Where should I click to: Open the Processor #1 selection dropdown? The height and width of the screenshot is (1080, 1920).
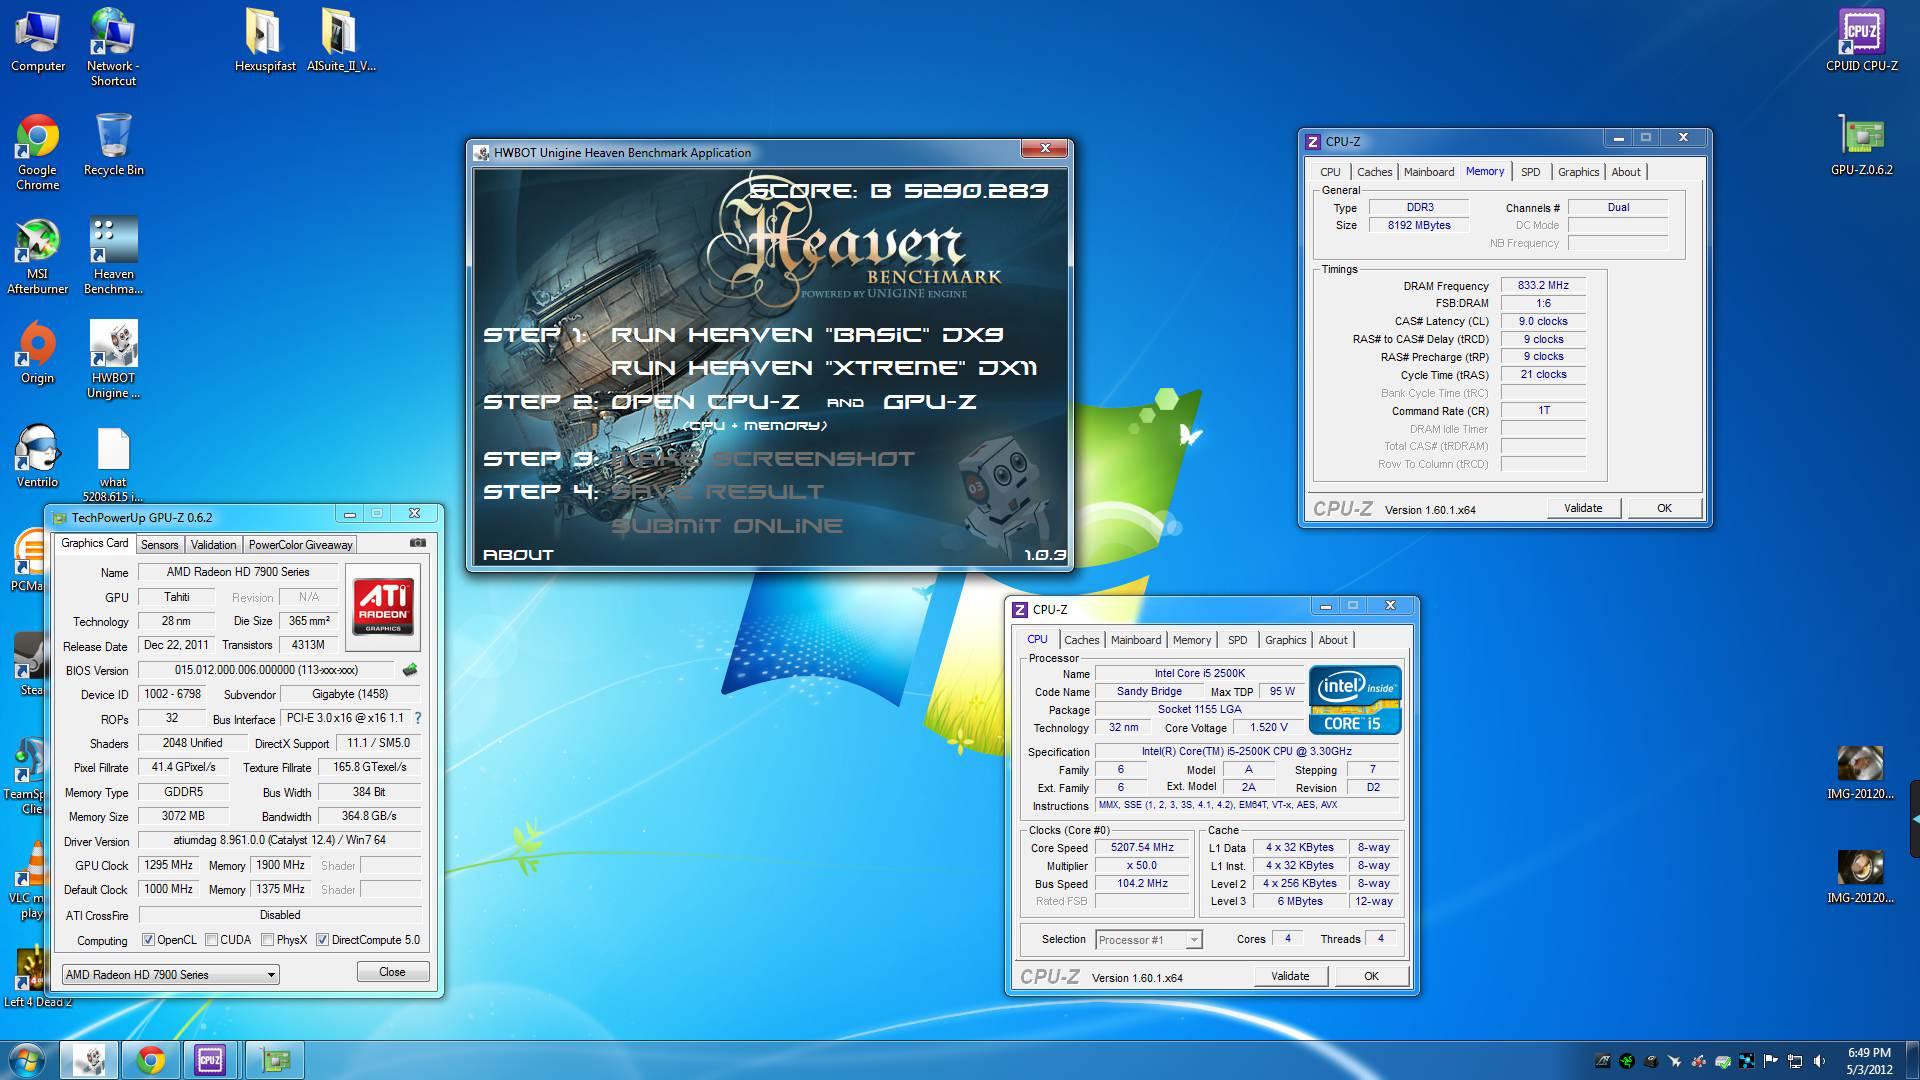tap(1148, 940)
